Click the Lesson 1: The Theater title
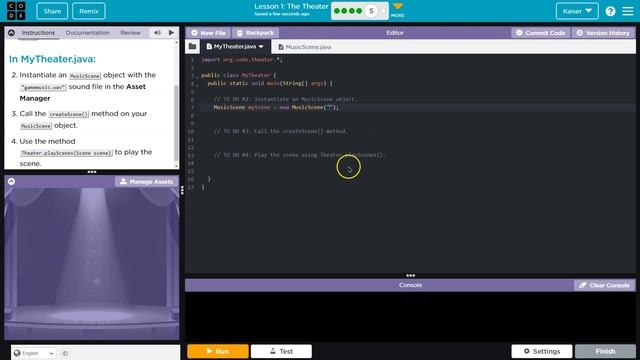 coord(291,7)
